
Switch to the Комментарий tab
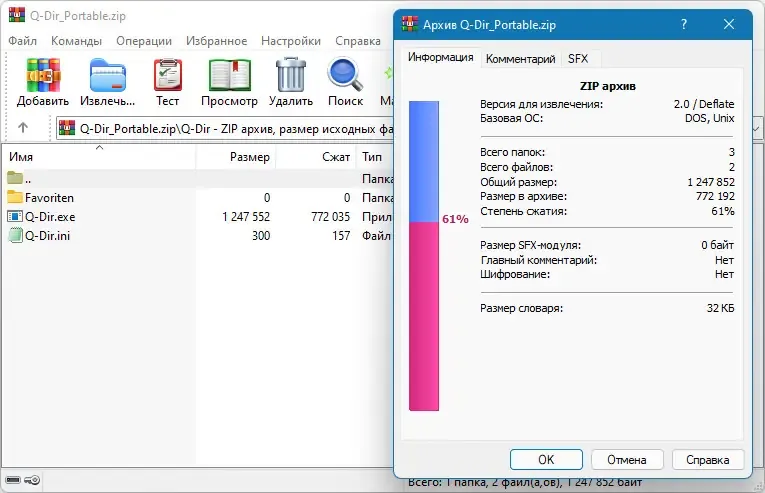pos(521,59)
